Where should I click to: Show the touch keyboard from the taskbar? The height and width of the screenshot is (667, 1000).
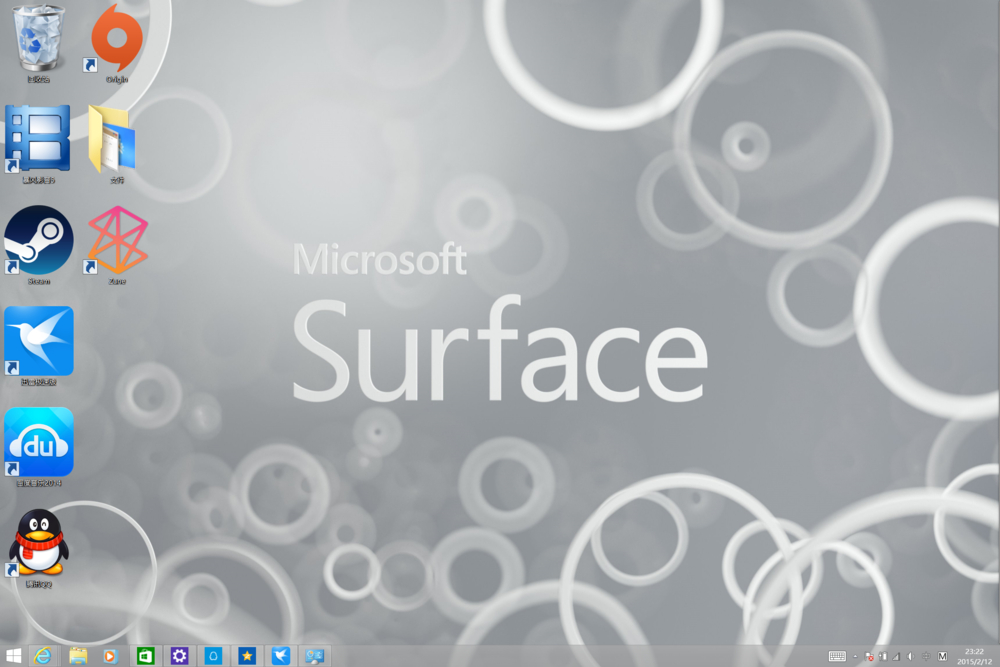[x=837, y=656]
